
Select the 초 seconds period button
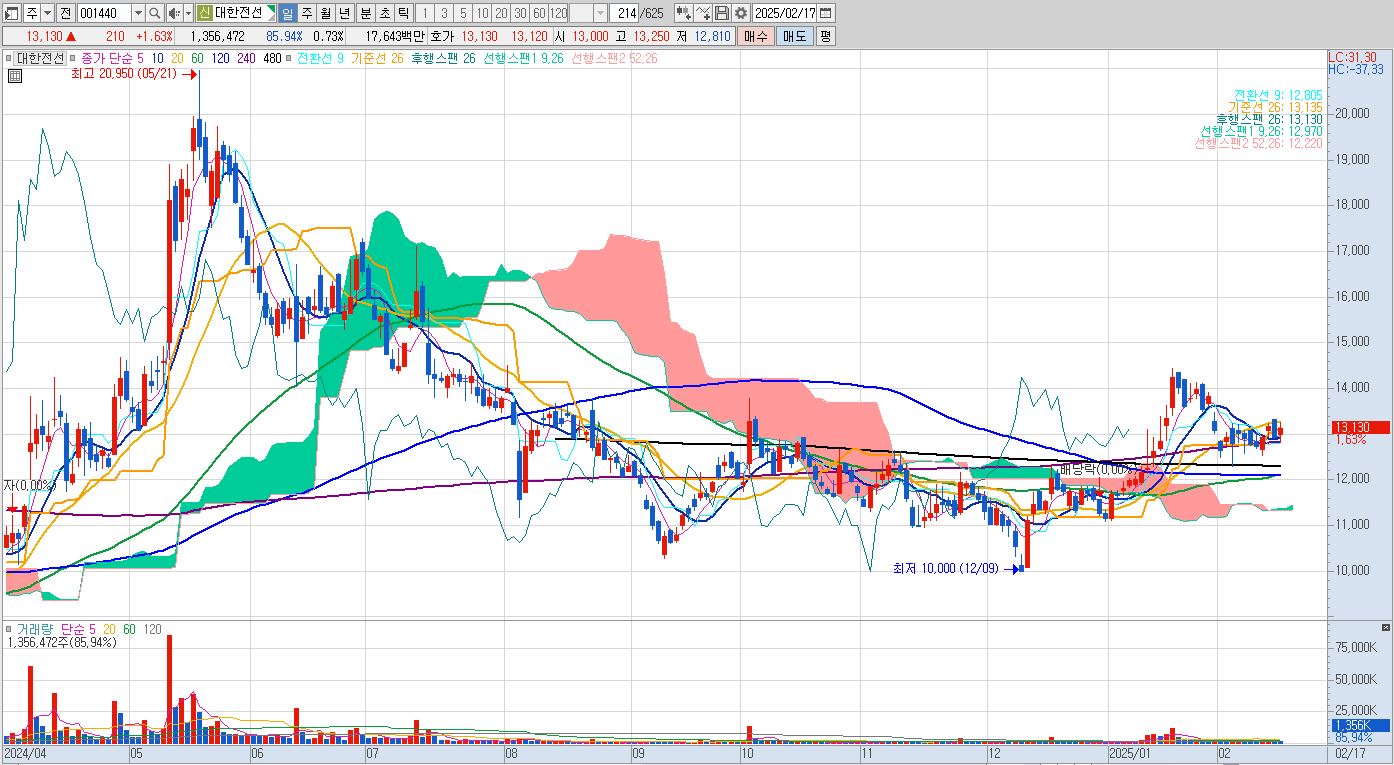point(383,13)
